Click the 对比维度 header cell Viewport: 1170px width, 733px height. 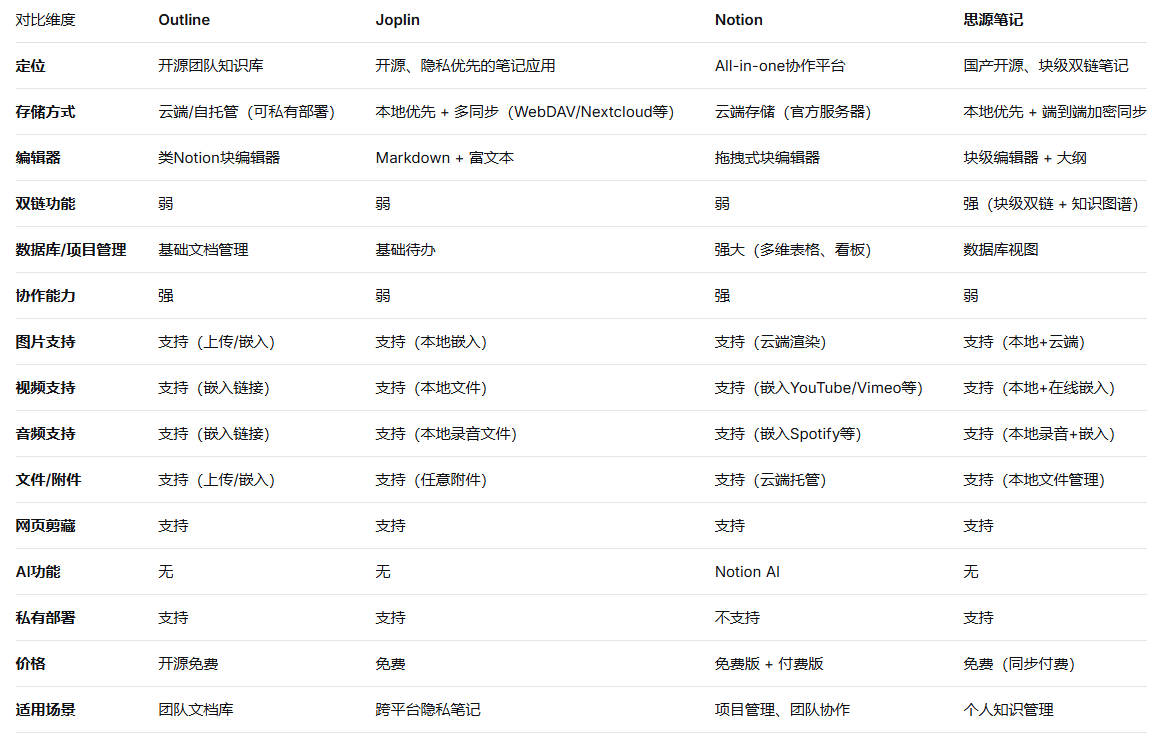tap(46, 20)
